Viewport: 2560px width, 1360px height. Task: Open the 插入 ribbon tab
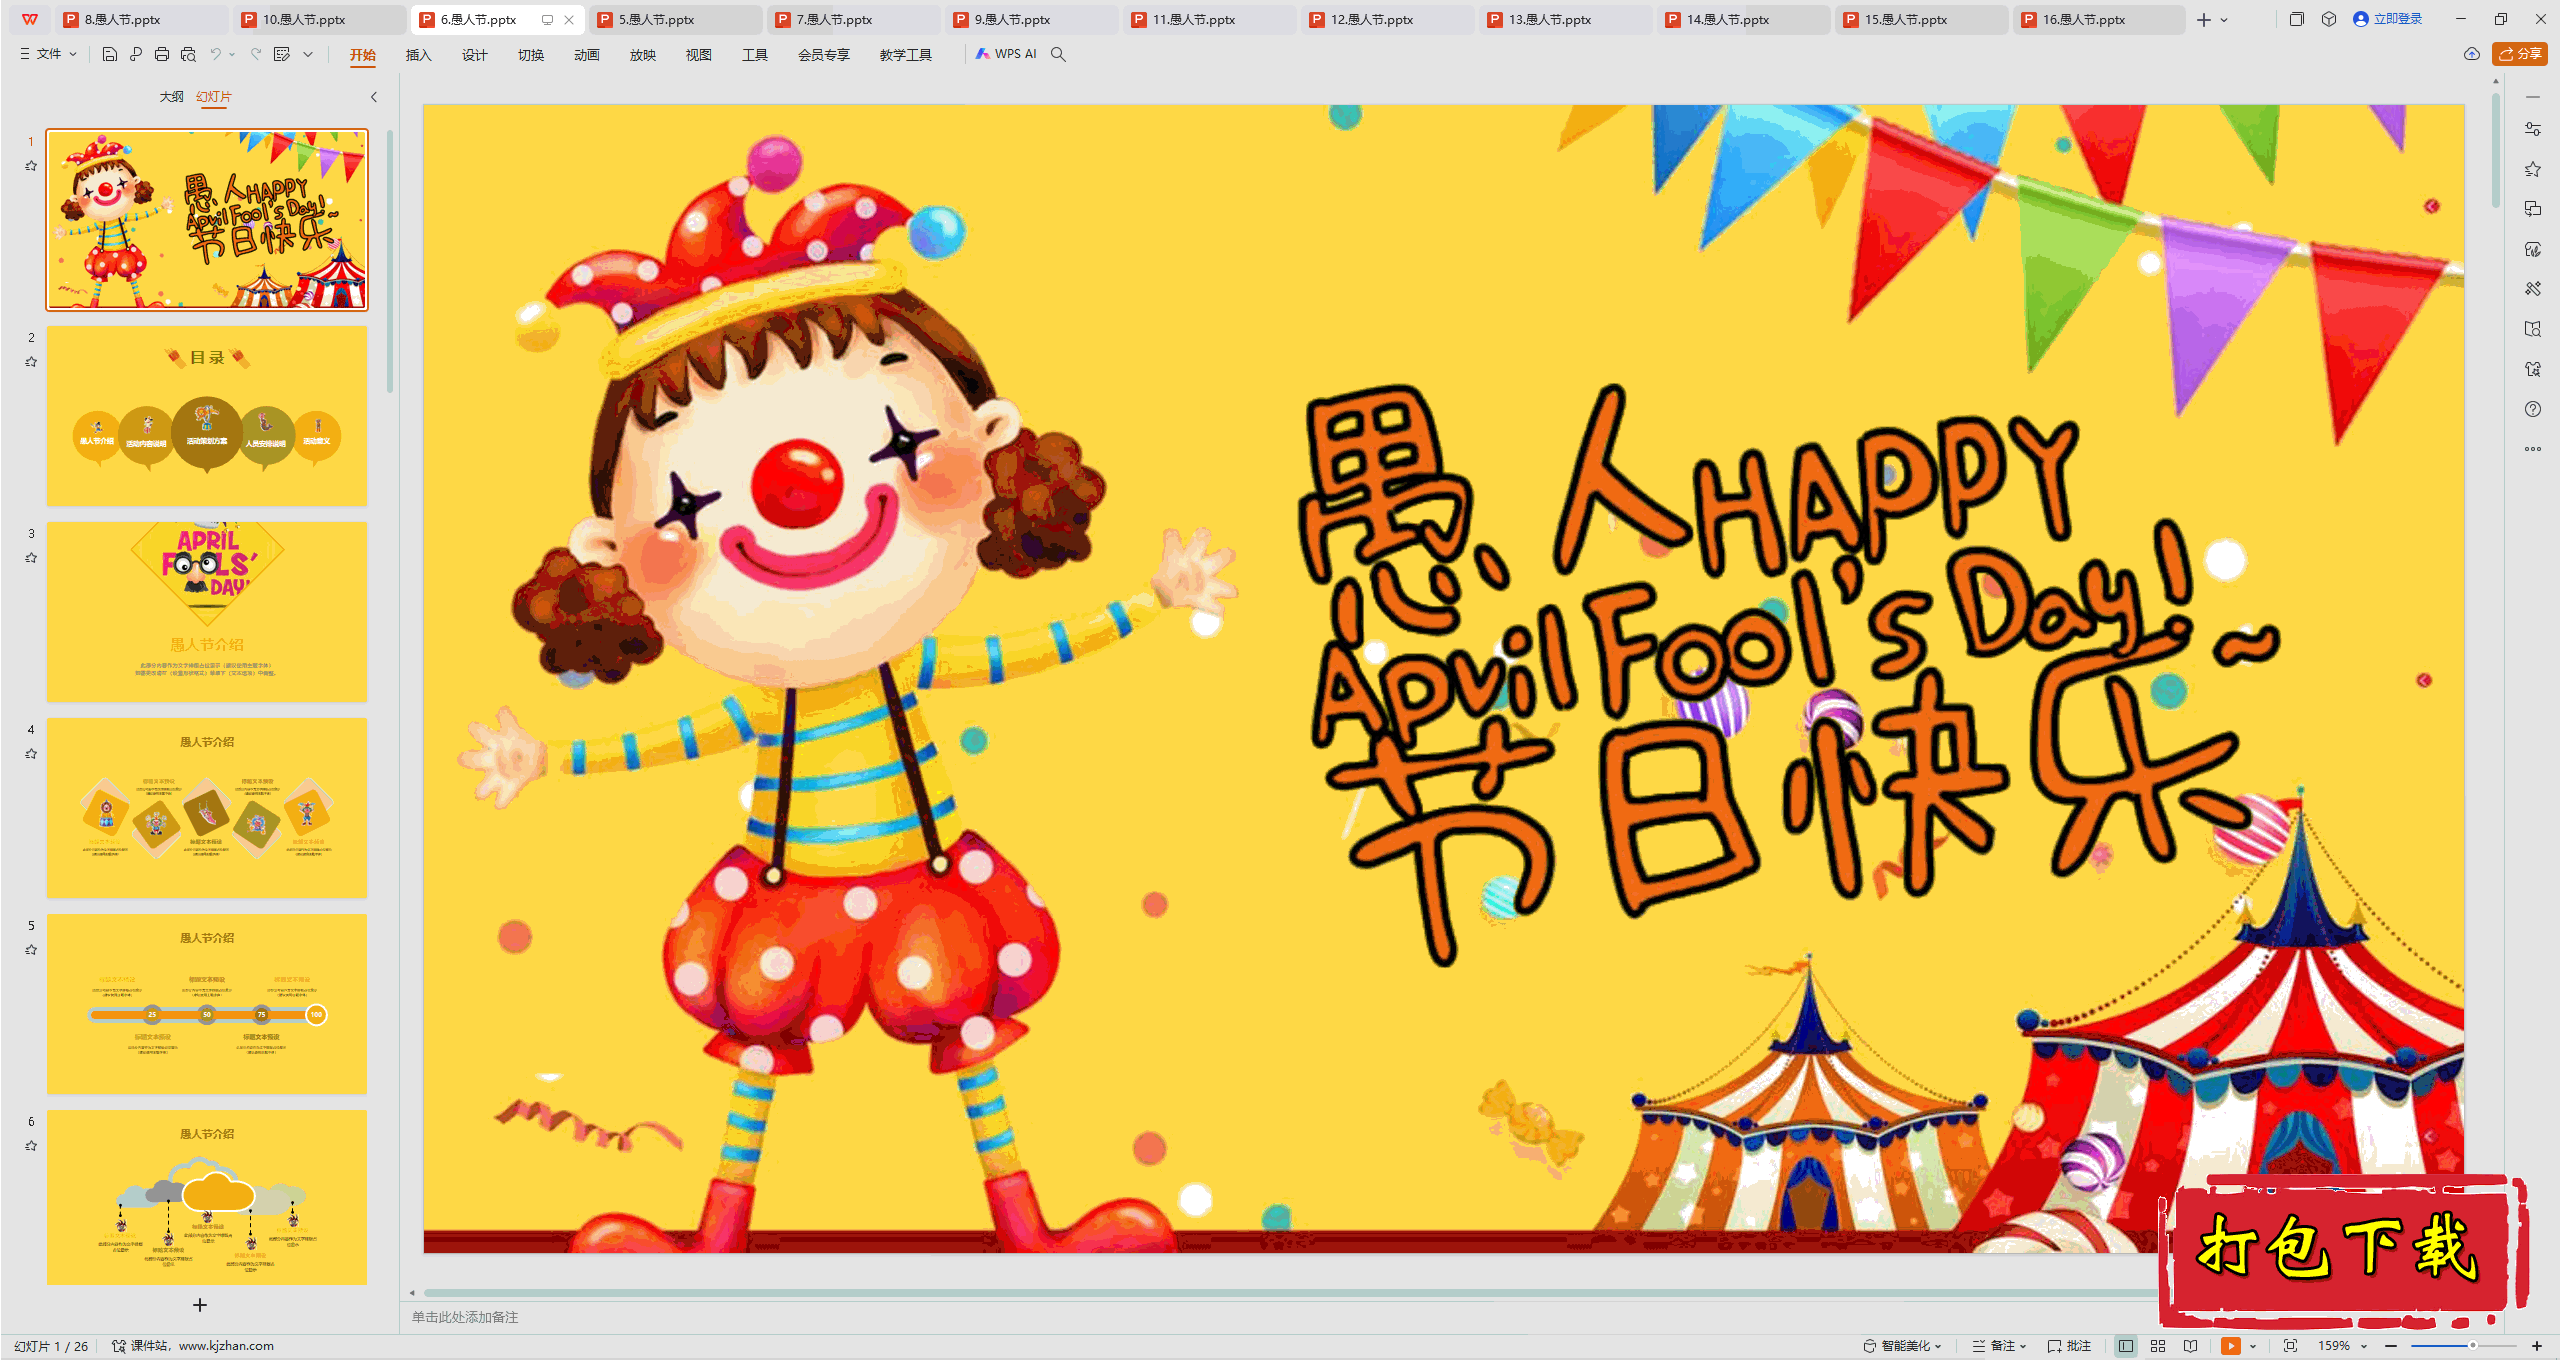[x=418, y=55]
